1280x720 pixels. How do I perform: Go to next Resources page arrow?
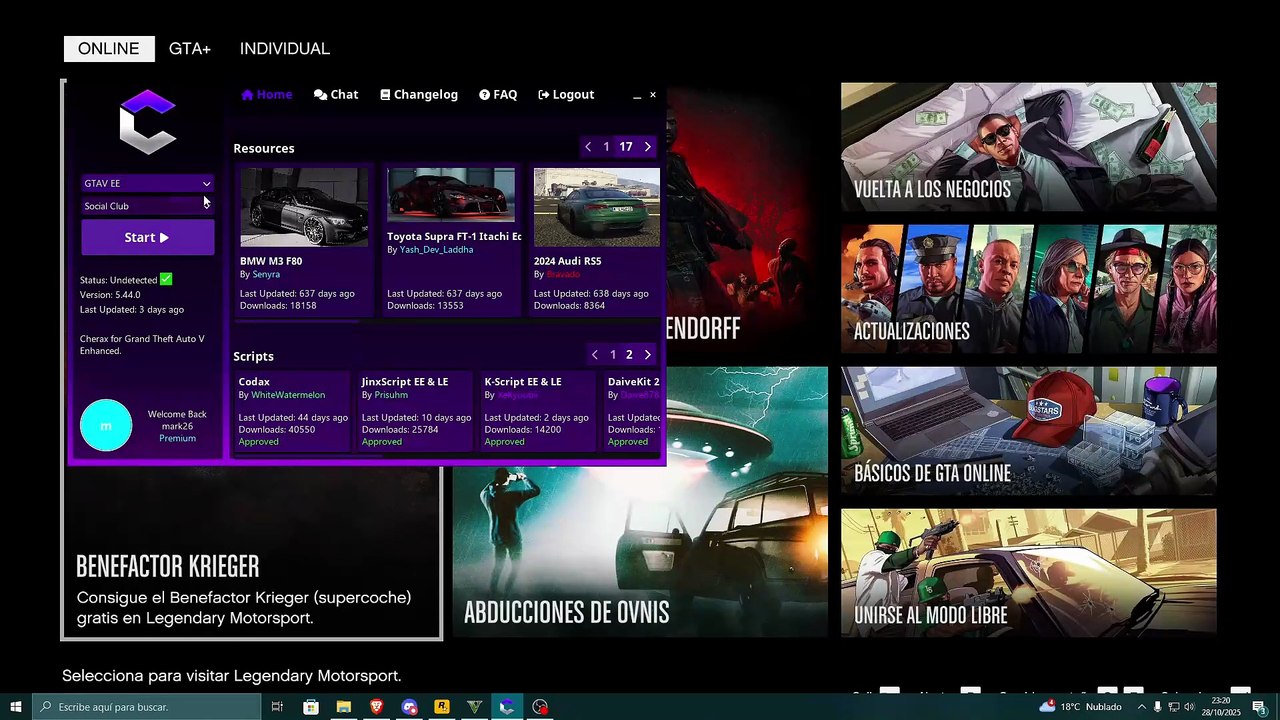[648, 147]
